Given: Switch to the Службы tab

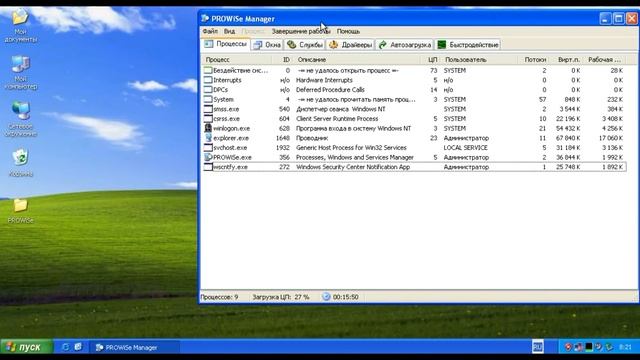Looking at the screenshot, I should coord(305,45).
